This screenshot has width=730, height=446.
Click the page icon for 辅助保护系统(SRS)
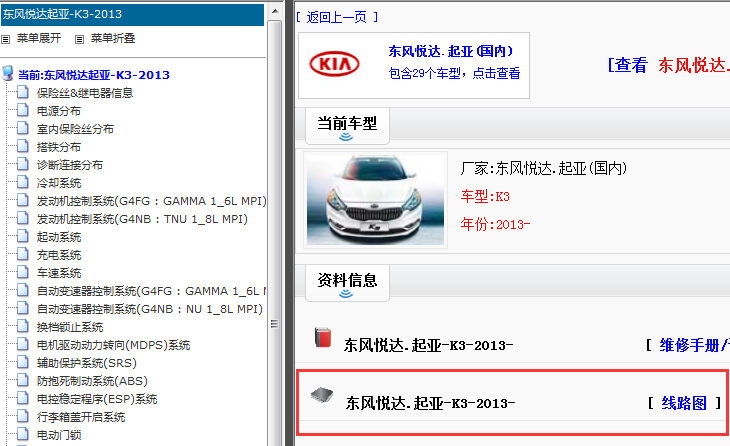point(23,362)
